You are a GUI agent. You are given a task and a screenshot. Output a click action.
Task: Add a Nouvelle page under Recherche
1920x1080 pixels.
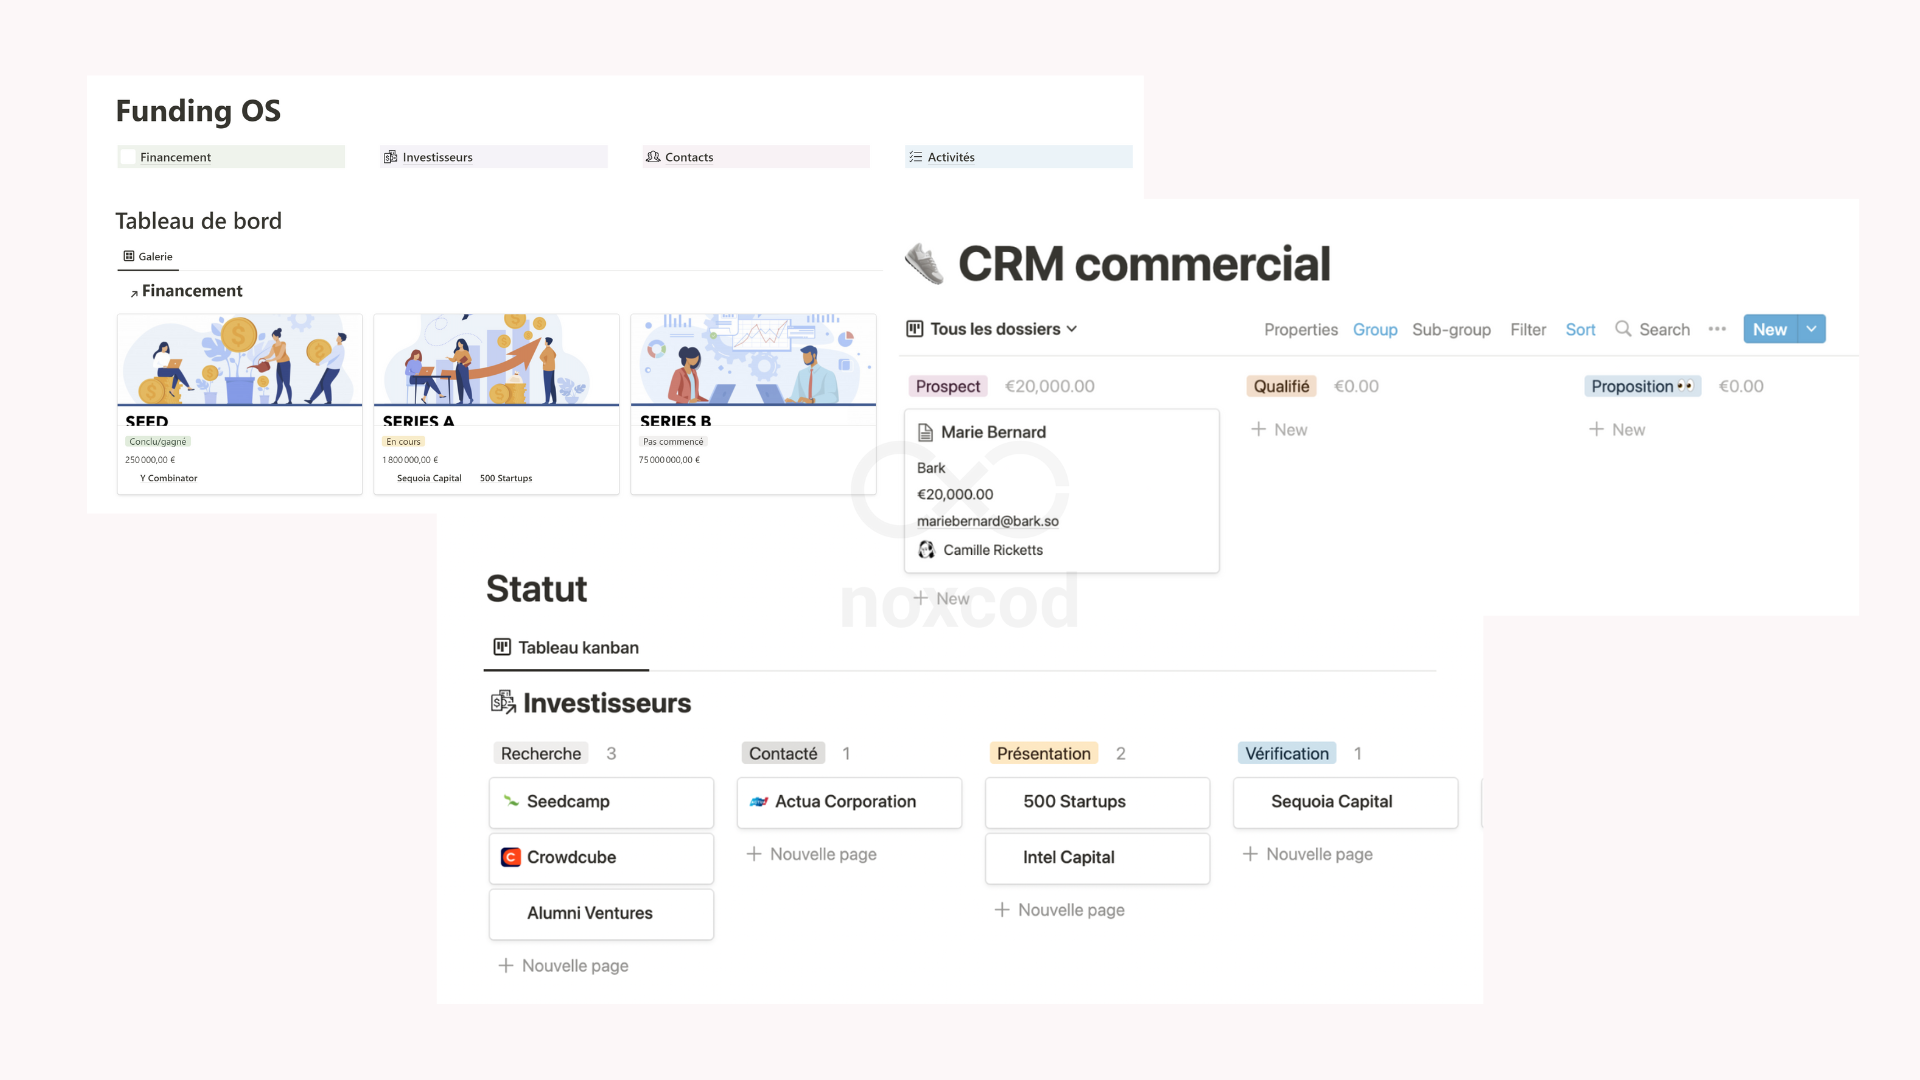coord(563,965)
